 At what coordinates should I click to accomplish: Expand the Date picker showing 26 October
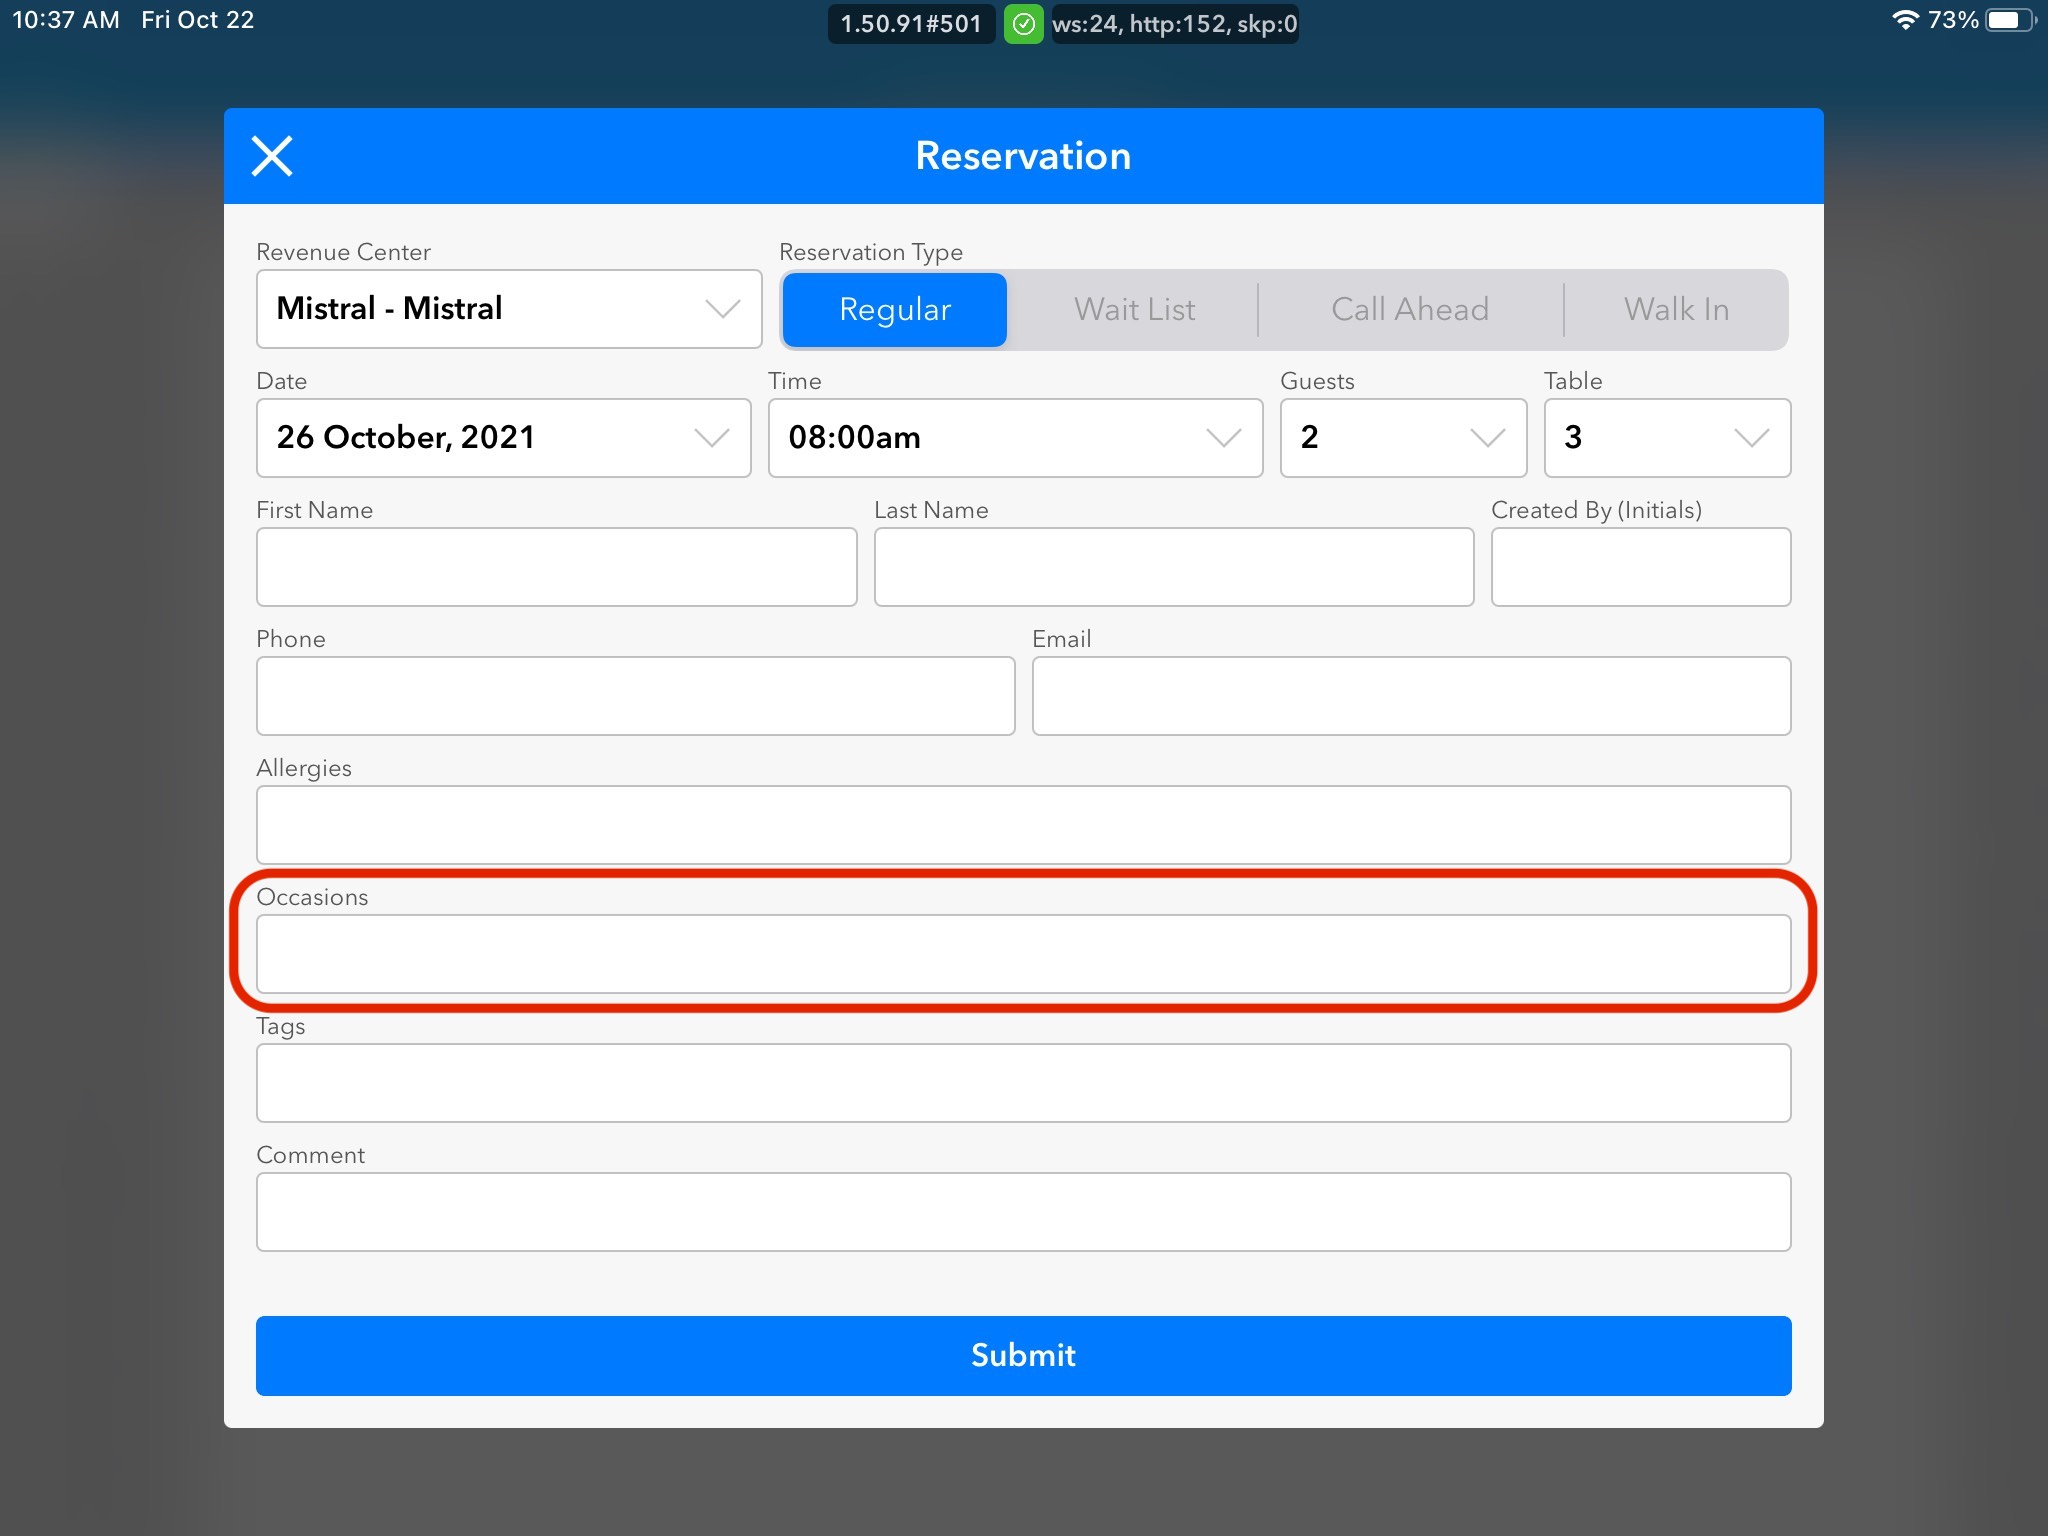(x=503, y=438)
